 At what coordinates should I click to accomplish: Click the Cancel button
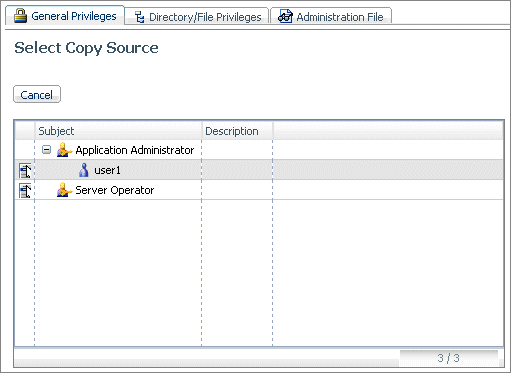coord(37,95)
